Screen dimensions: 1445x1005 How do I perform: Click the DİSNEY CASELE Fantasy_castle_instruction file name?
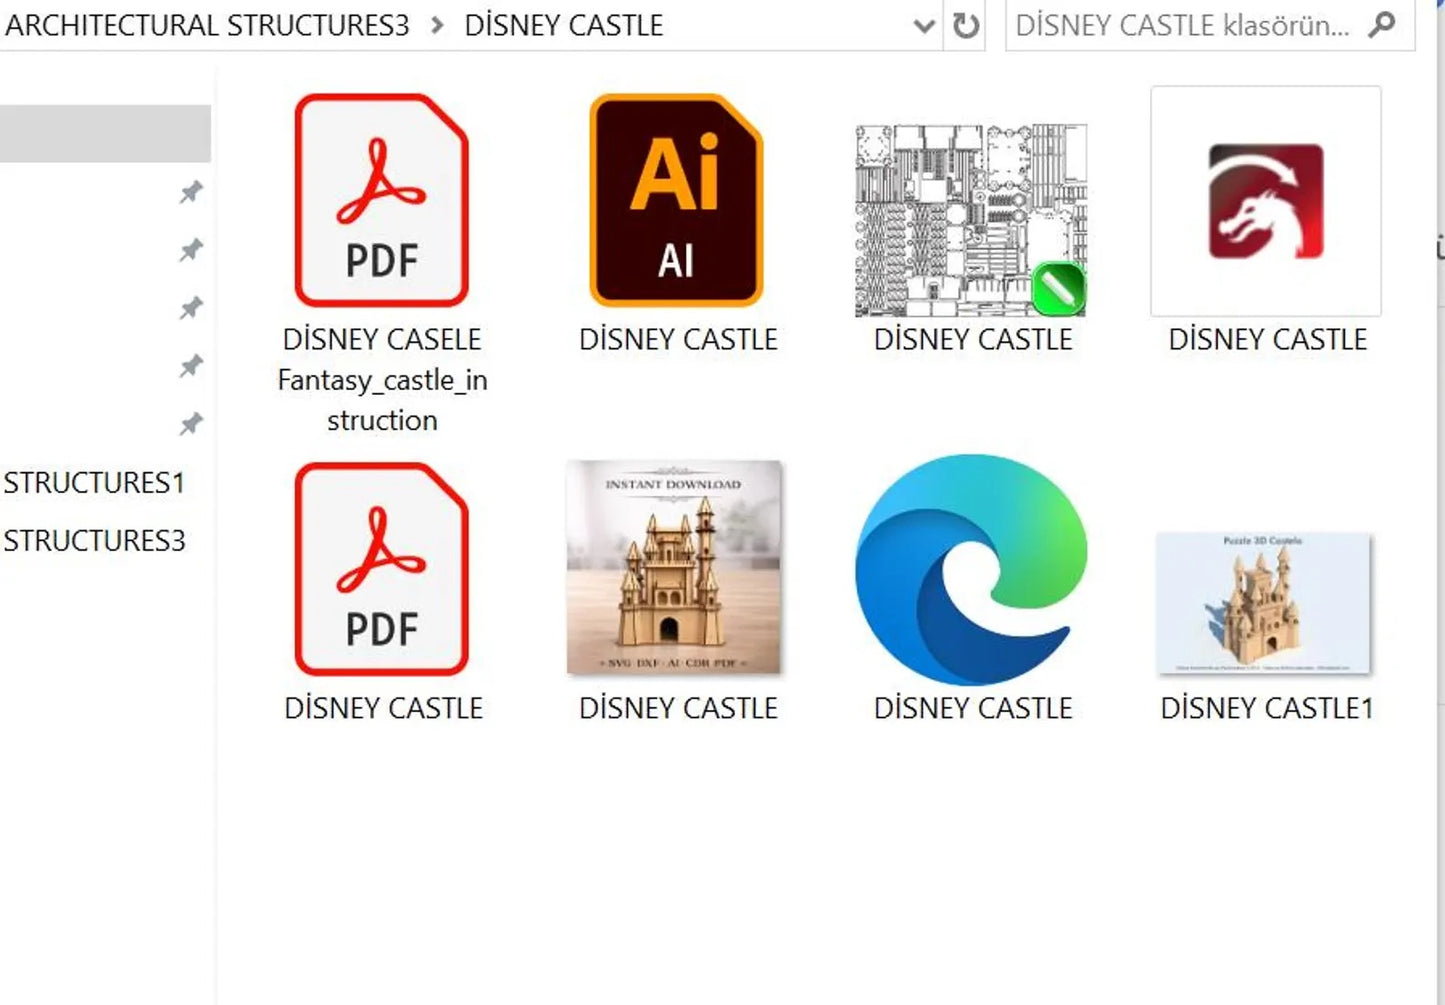click(x=382, y=379)
